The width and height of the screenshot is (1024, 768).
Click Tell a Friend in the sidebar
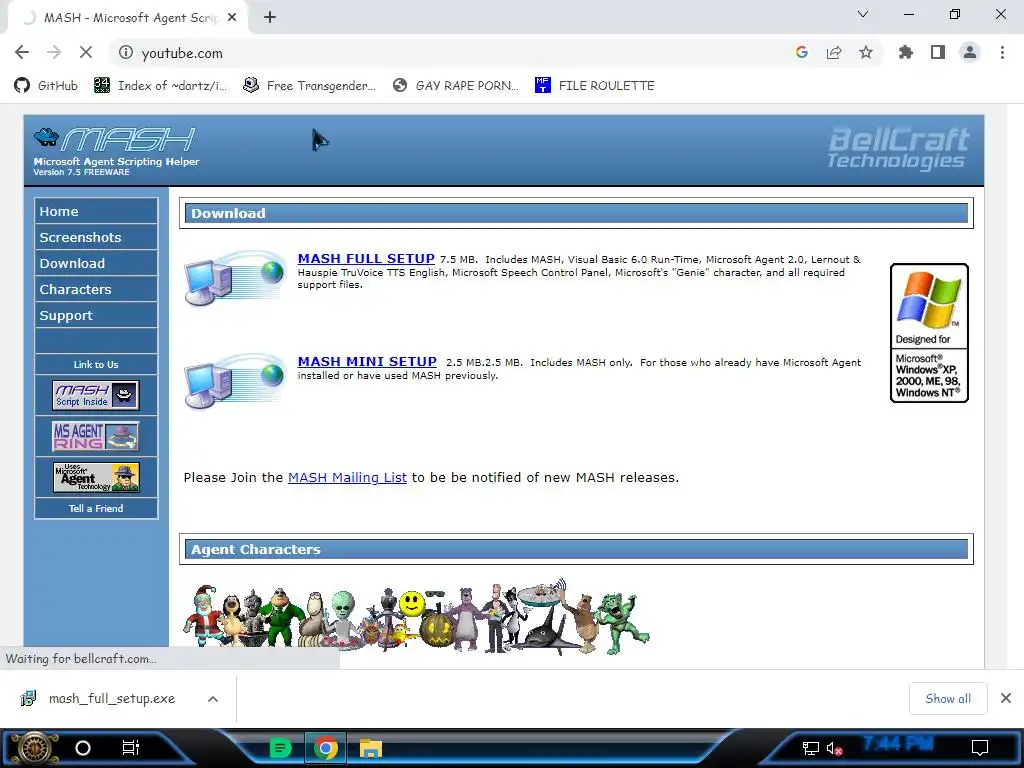(96, 508)
